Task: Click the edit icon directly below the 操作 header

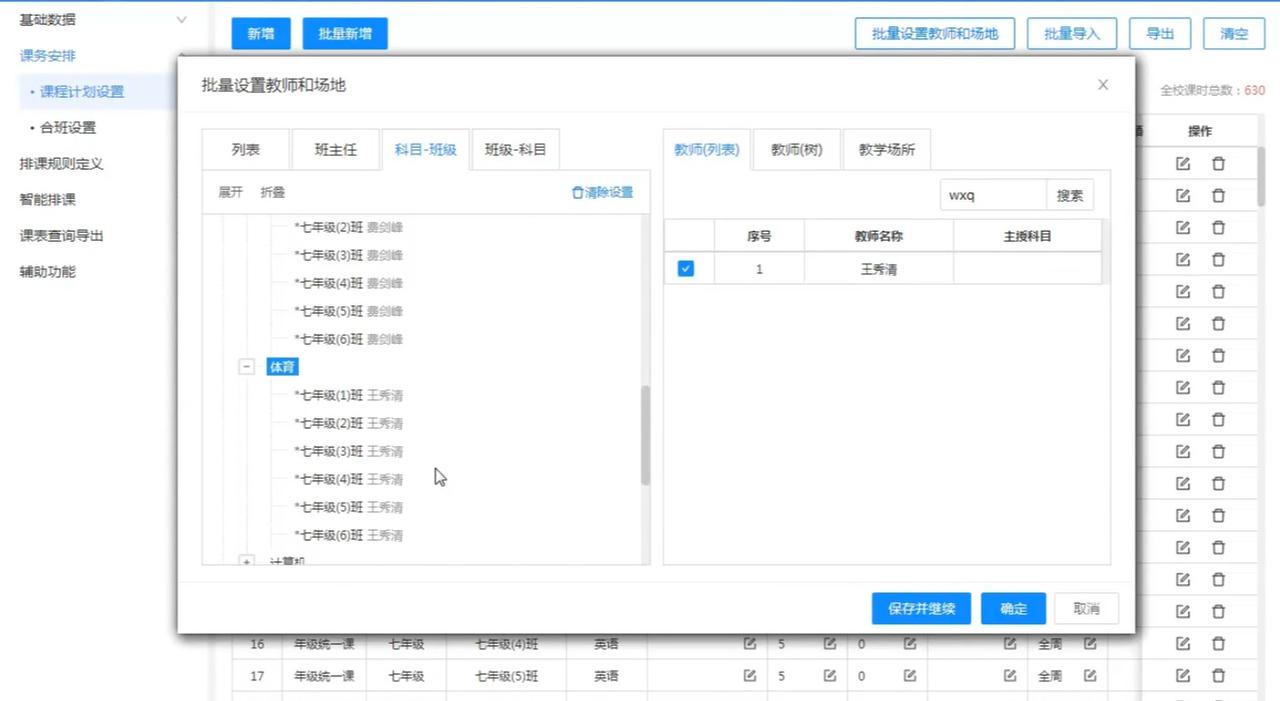Action: (x=1183, y=163)
